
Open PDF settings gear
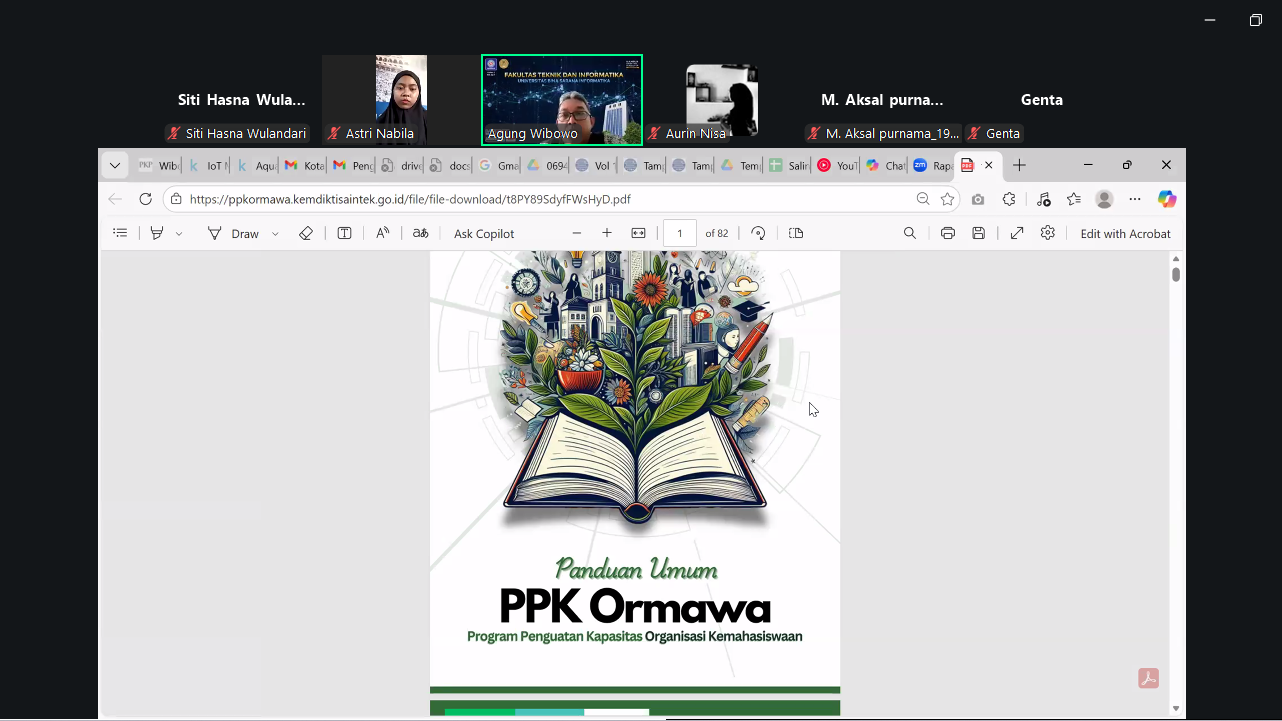[1047, 233]
